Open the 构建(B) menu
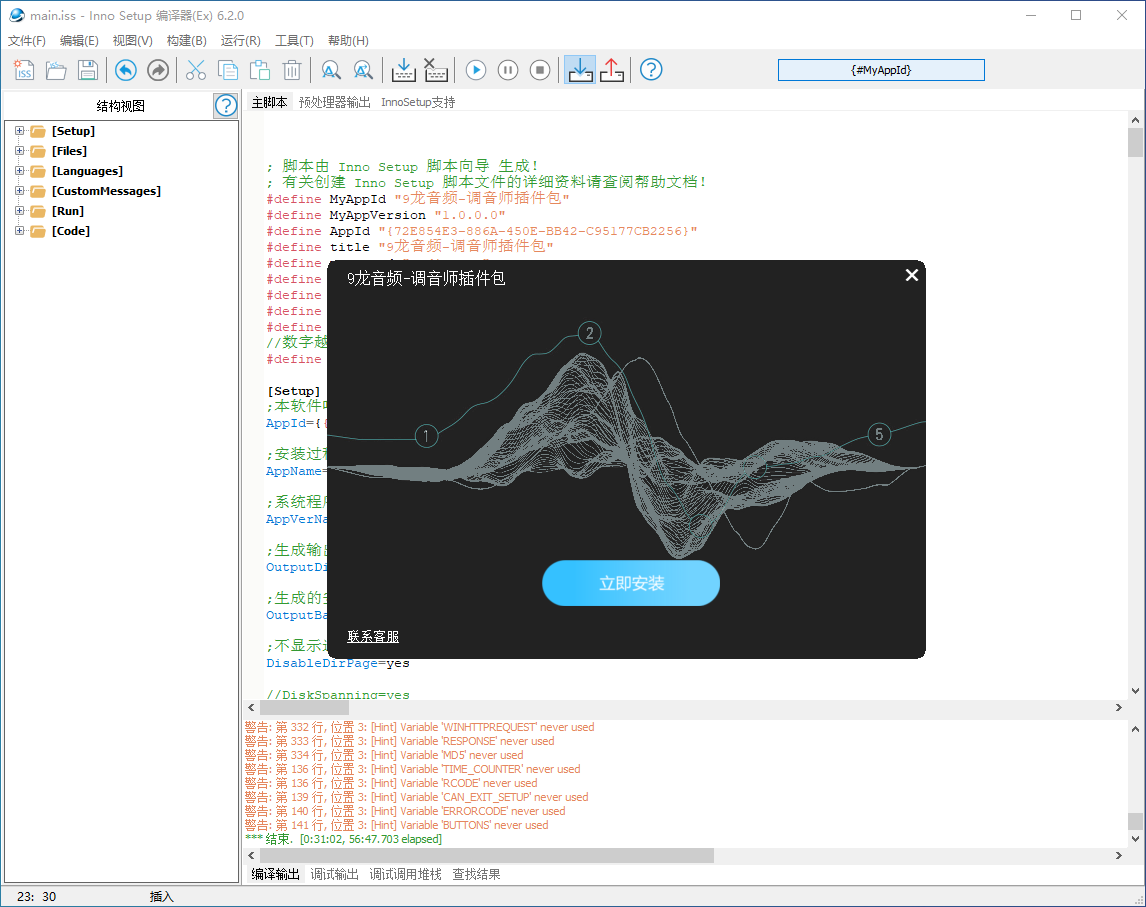 [x=186, y=41]
